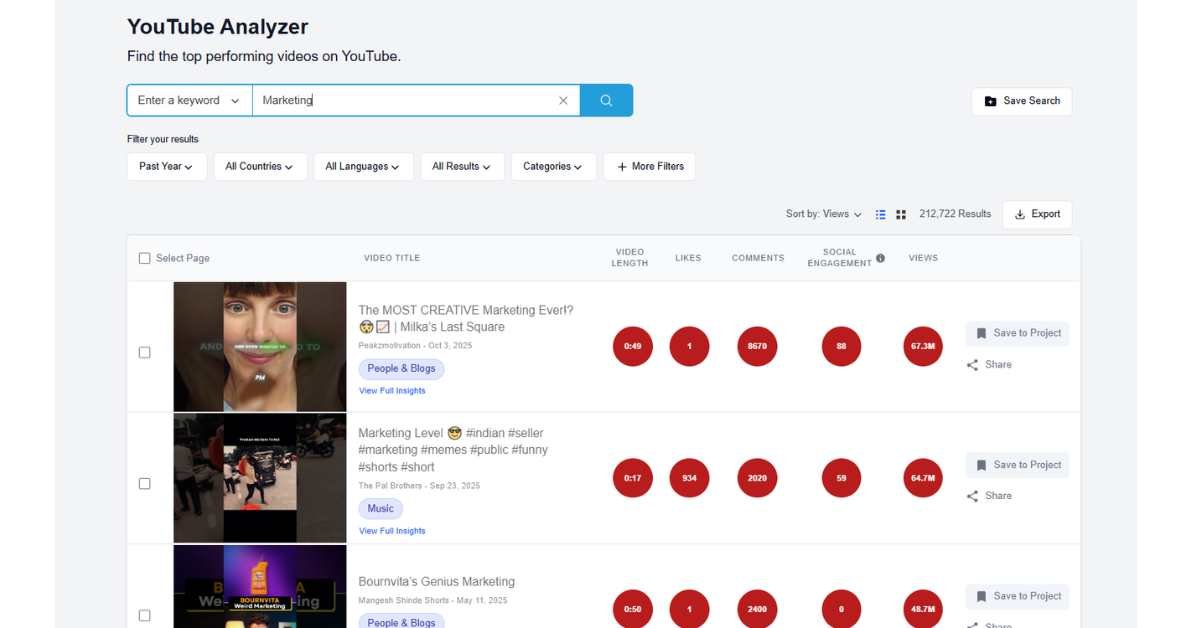Screen dimensions: 1200x628
Task: Click the Social Engagement column header
Action: tap(840, 258)
